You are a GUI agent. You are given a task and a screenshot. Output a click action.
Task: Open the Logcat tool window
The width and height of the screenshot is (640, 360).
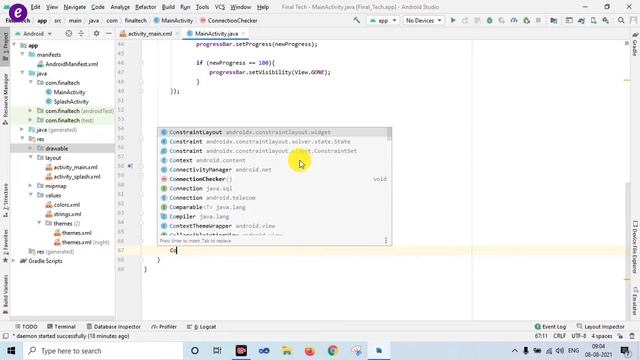click(201, 327)
